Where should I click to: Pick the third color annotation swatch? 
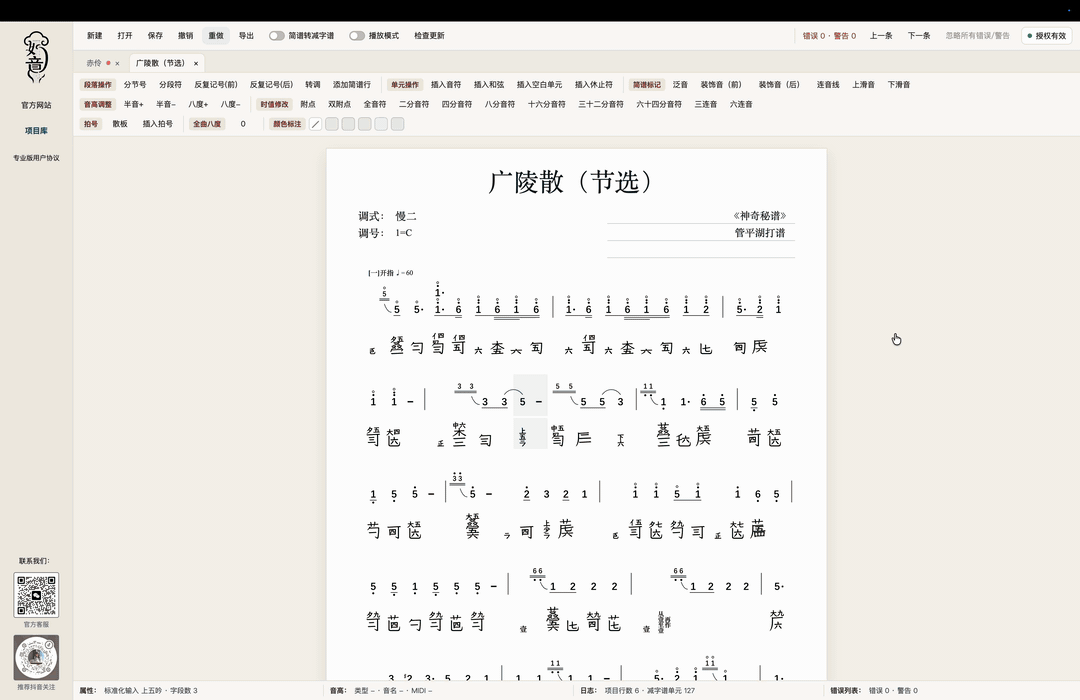[365, 124]
